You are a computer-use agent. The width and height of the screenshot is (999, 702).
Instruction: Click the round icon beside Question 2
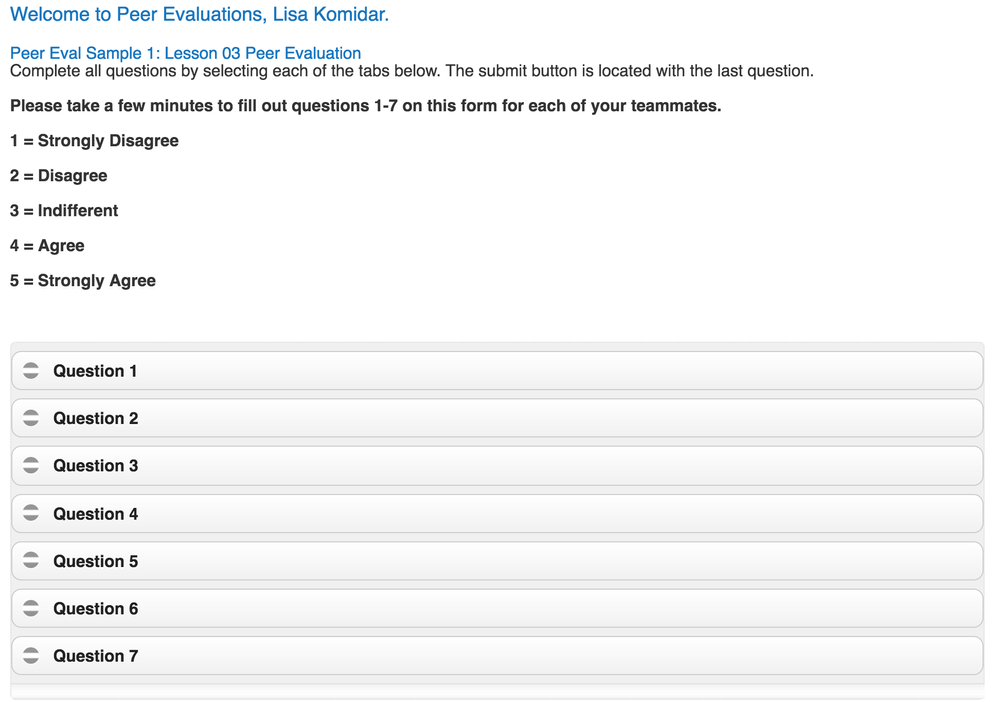(x=31, y=418)
